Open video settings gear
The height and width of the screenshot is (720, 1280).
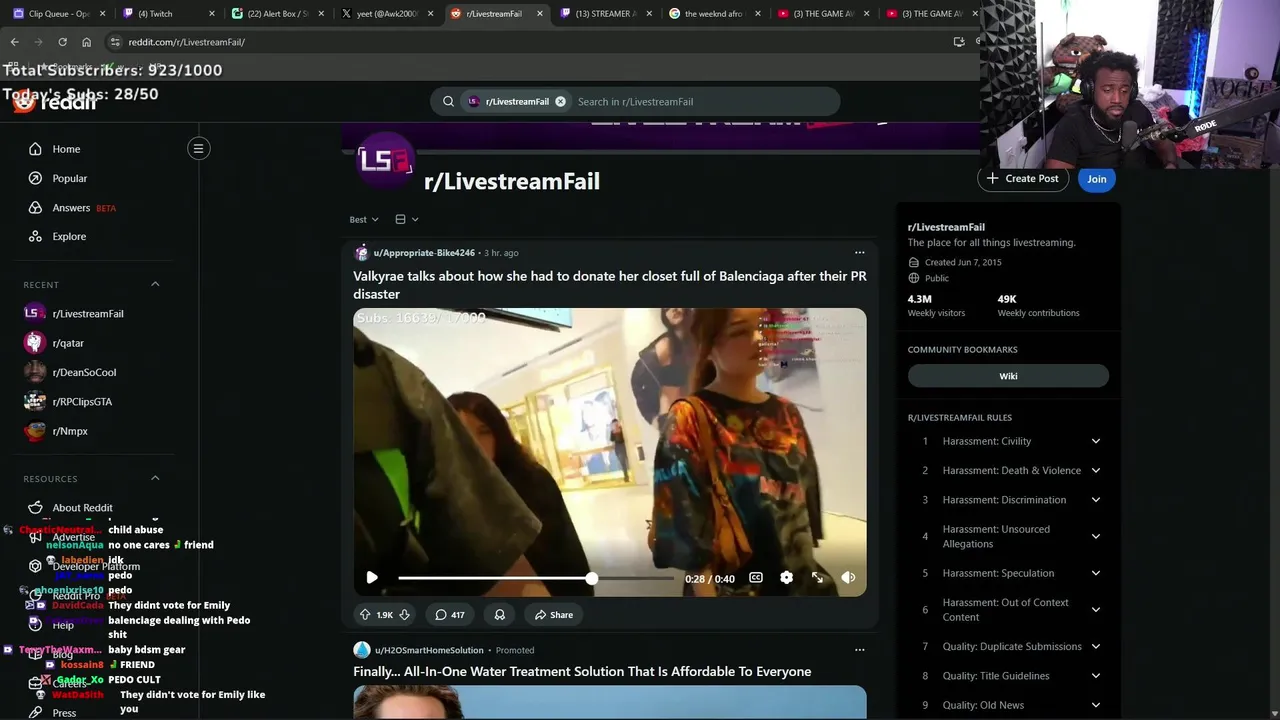[x=786, y=577]
